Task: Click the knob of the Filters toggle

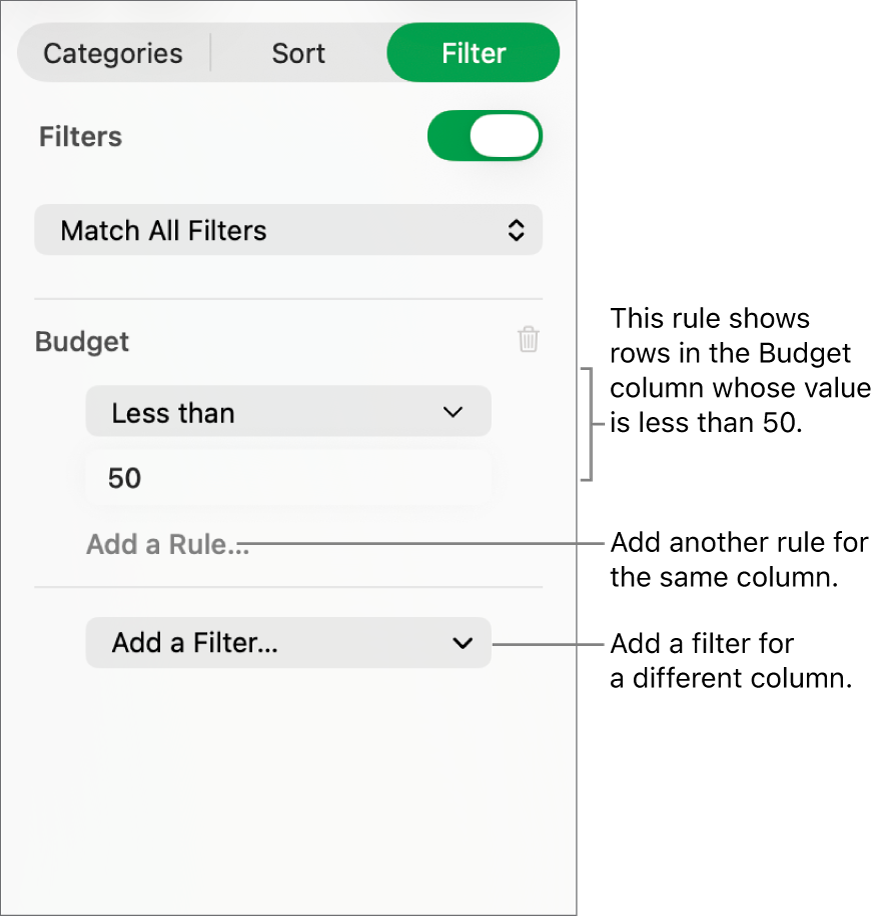Action: click(507, 136)
